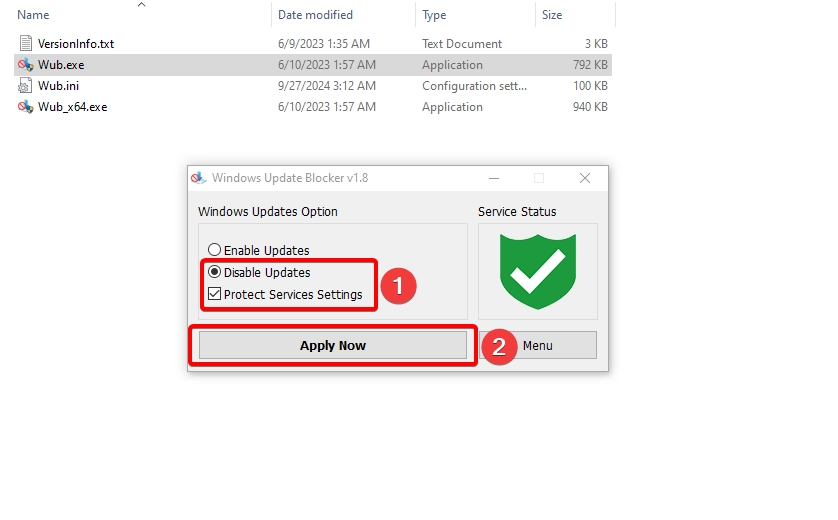Minimize the Windows Update Blocker window
Image resolution: width=838 pixels, height=520 pixels.
[x=494, y=178]
